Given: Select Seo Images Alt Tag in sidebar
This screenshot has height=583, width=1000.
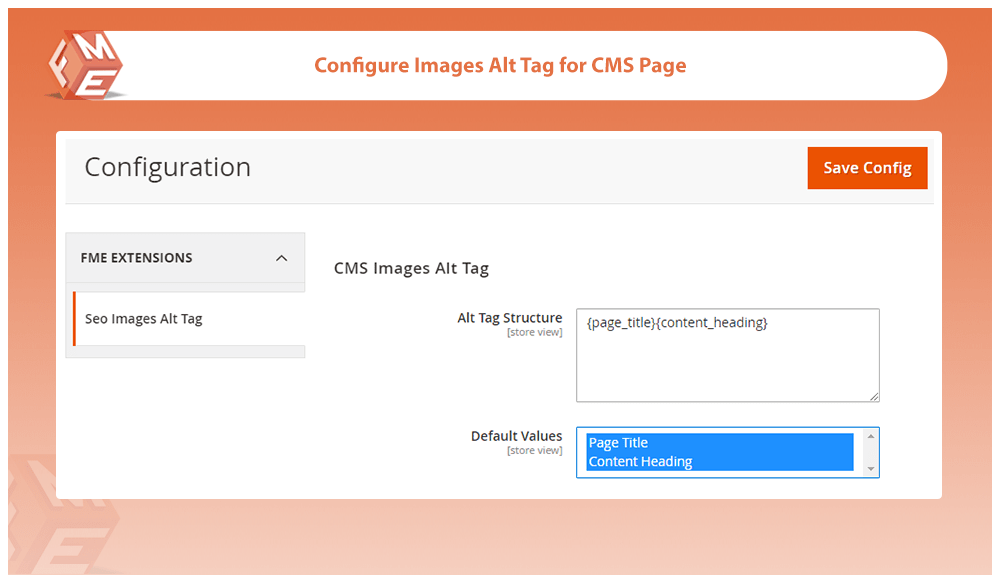Looking at the screenshot, I should click(x=143, y=319).
